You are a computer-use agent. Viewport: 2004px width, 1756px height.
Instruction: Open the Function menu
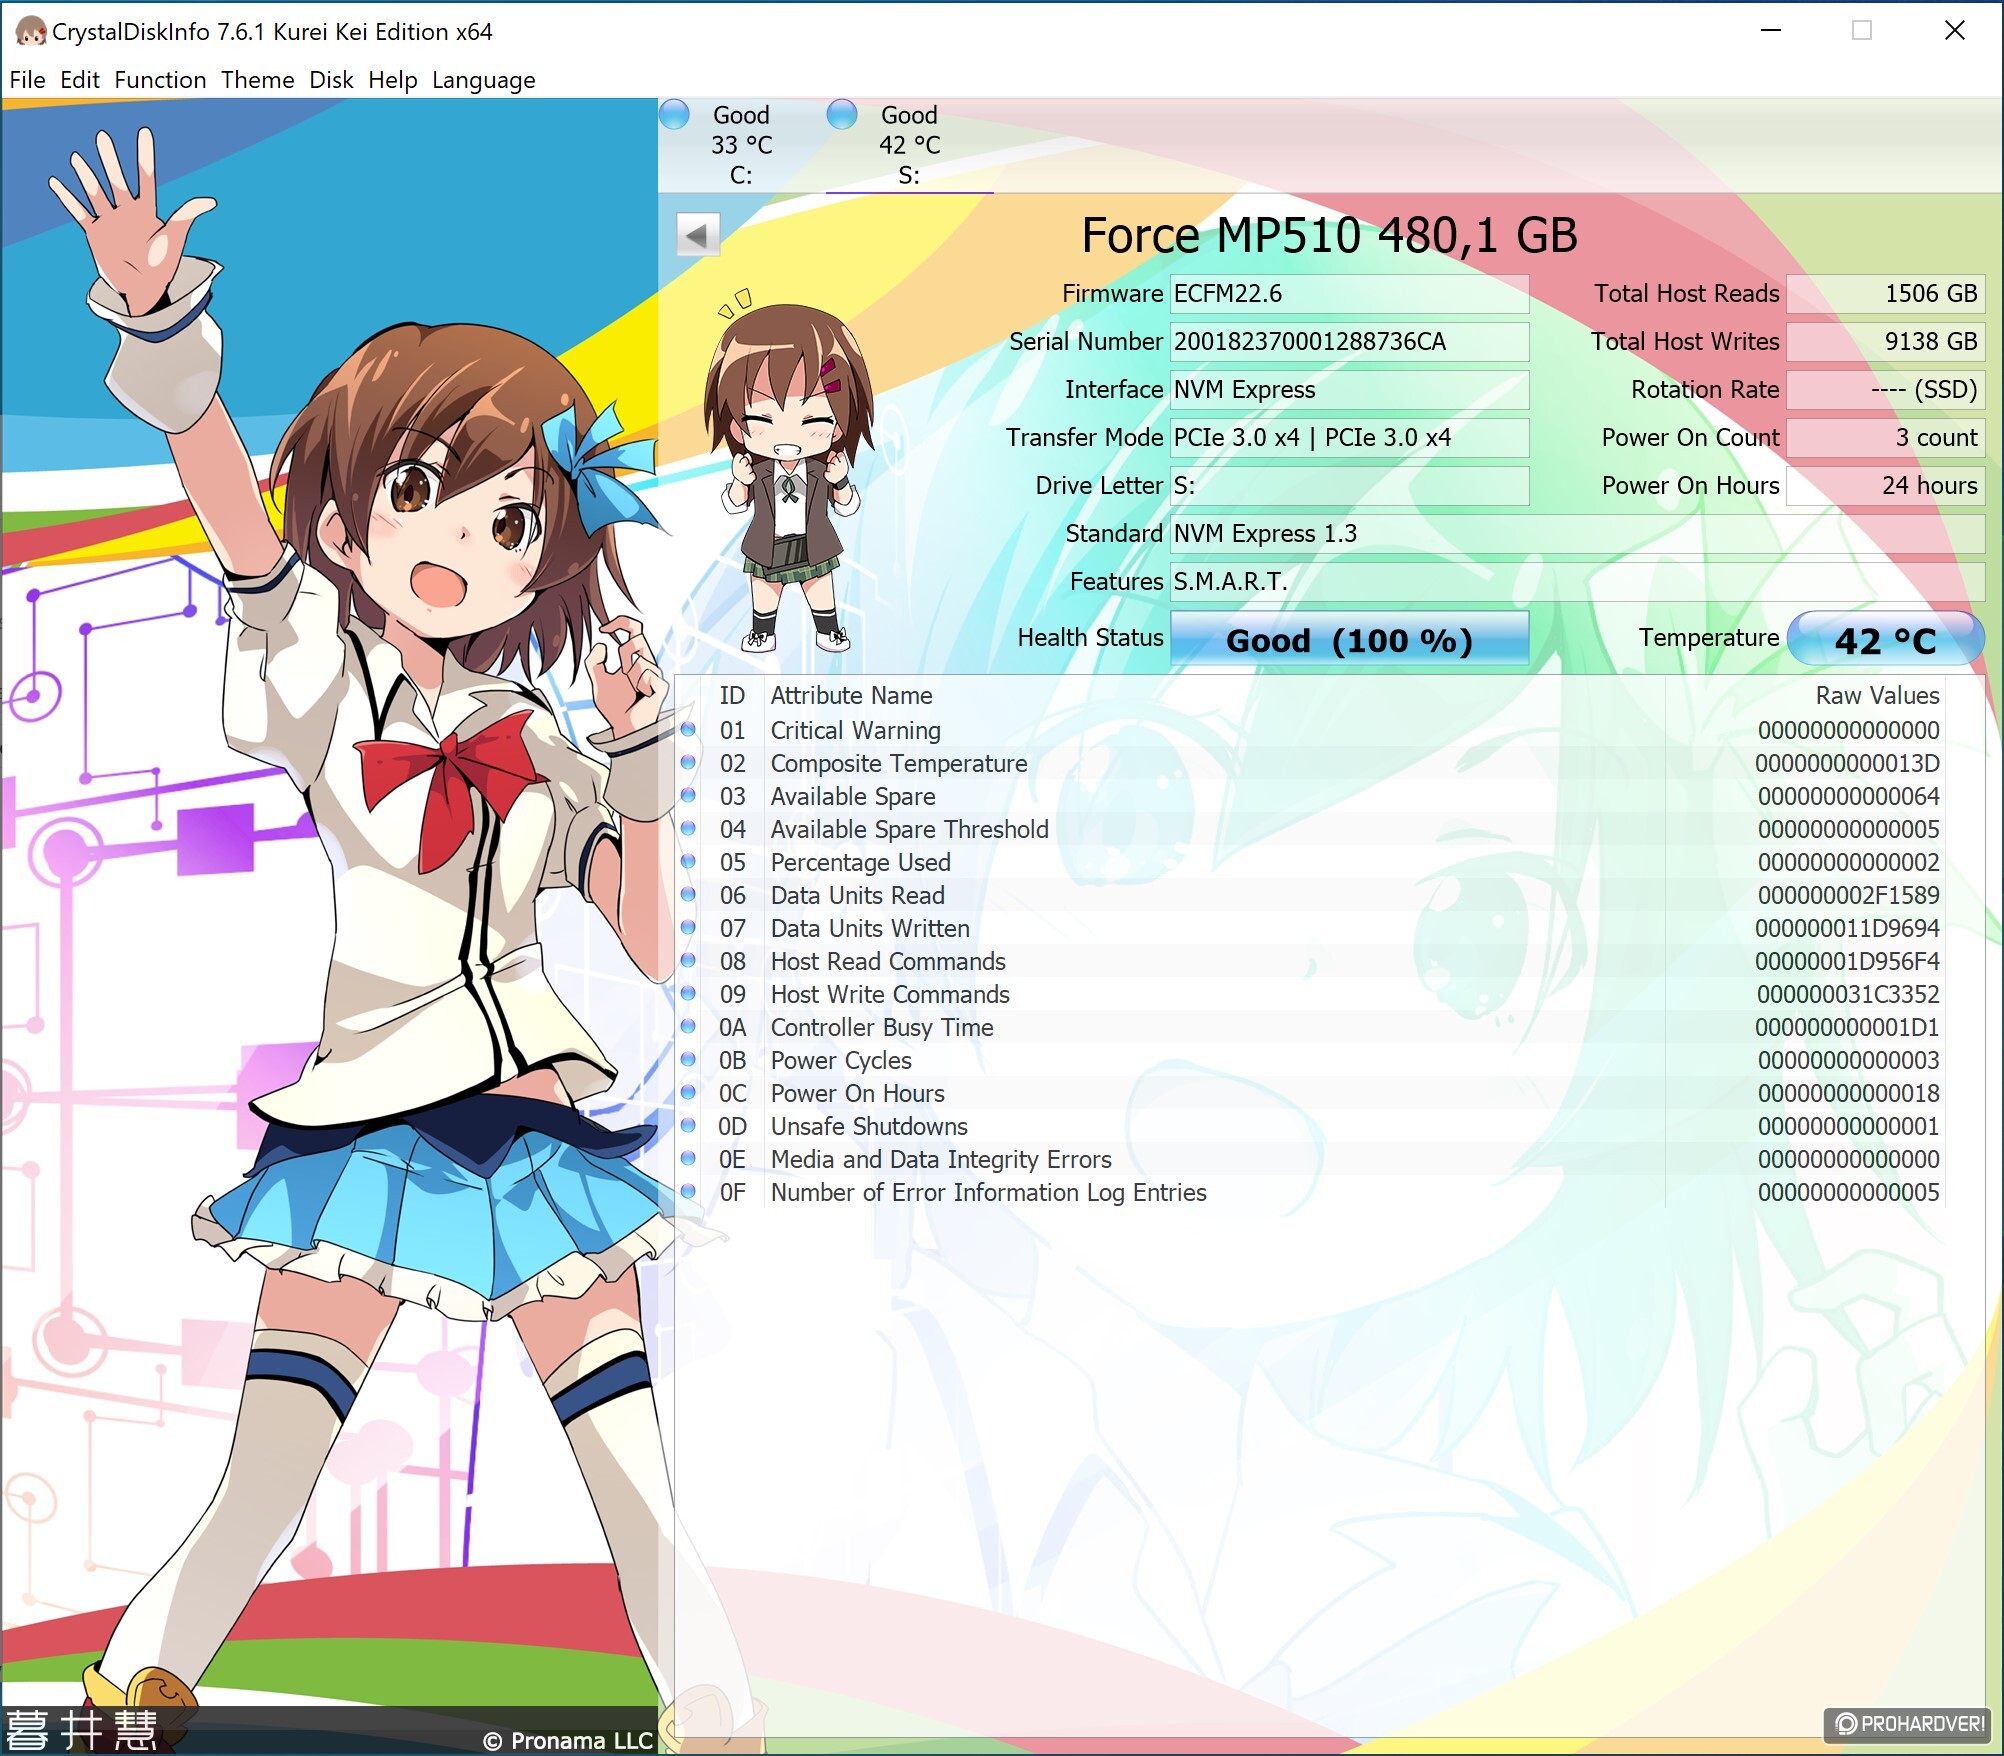coord(160,80)
